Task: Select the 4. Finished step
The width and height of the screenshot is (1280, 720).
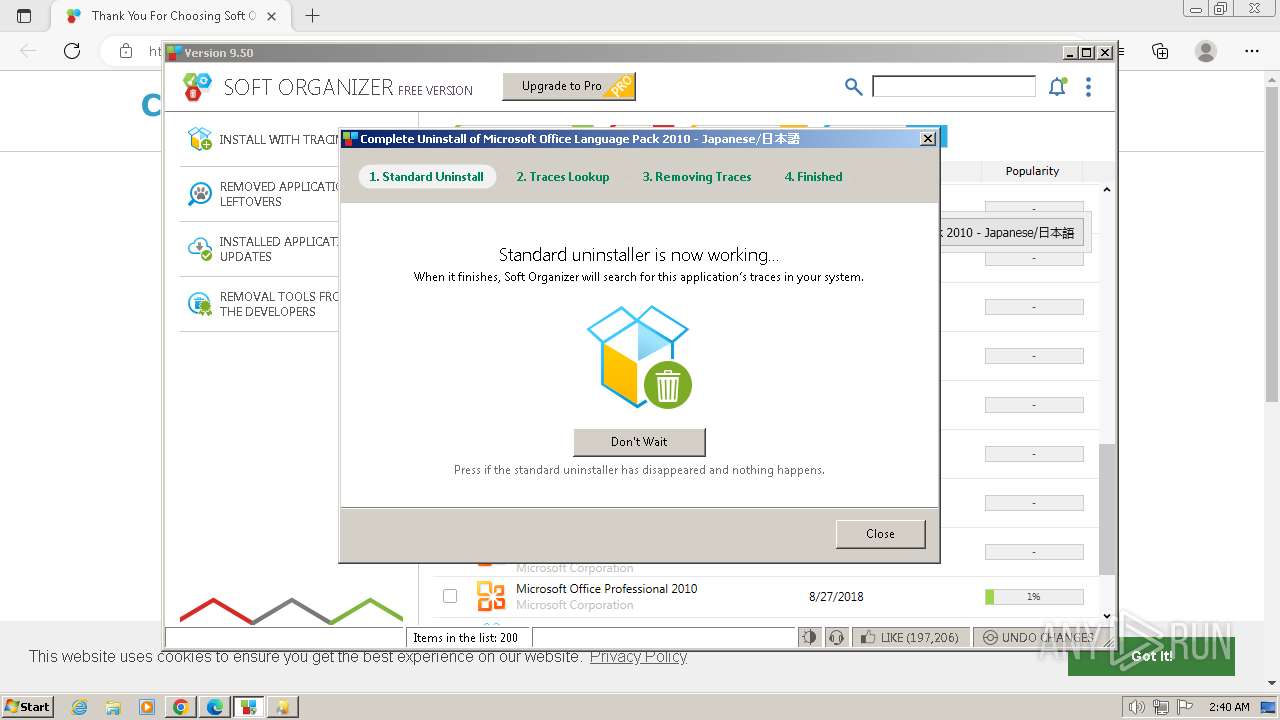Action: (813, 177)
